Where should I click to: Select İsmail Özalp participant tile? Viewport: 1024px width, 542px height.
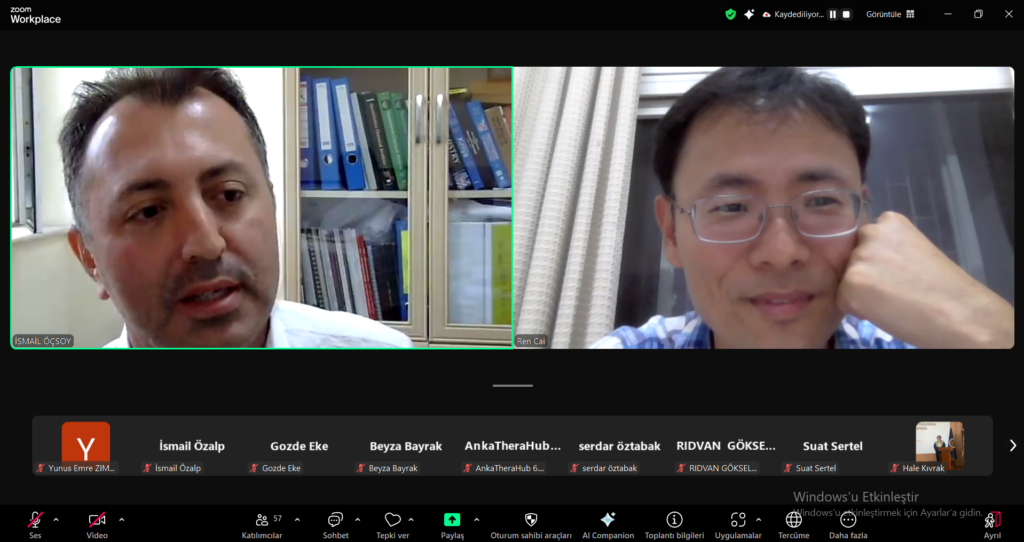coord(192,447)
